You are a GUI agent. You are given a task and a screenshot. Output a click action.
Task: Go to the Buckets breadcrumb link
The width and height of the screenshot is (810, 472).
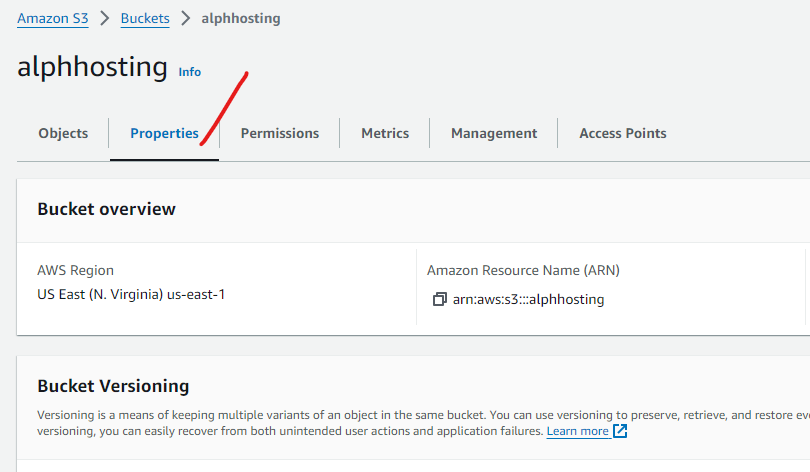[145, 18]
